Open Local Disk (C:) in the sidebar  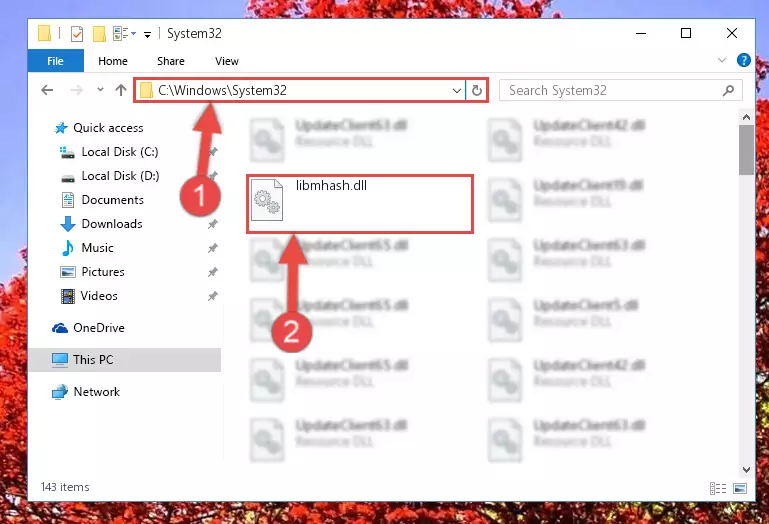[x=120, y=152]
